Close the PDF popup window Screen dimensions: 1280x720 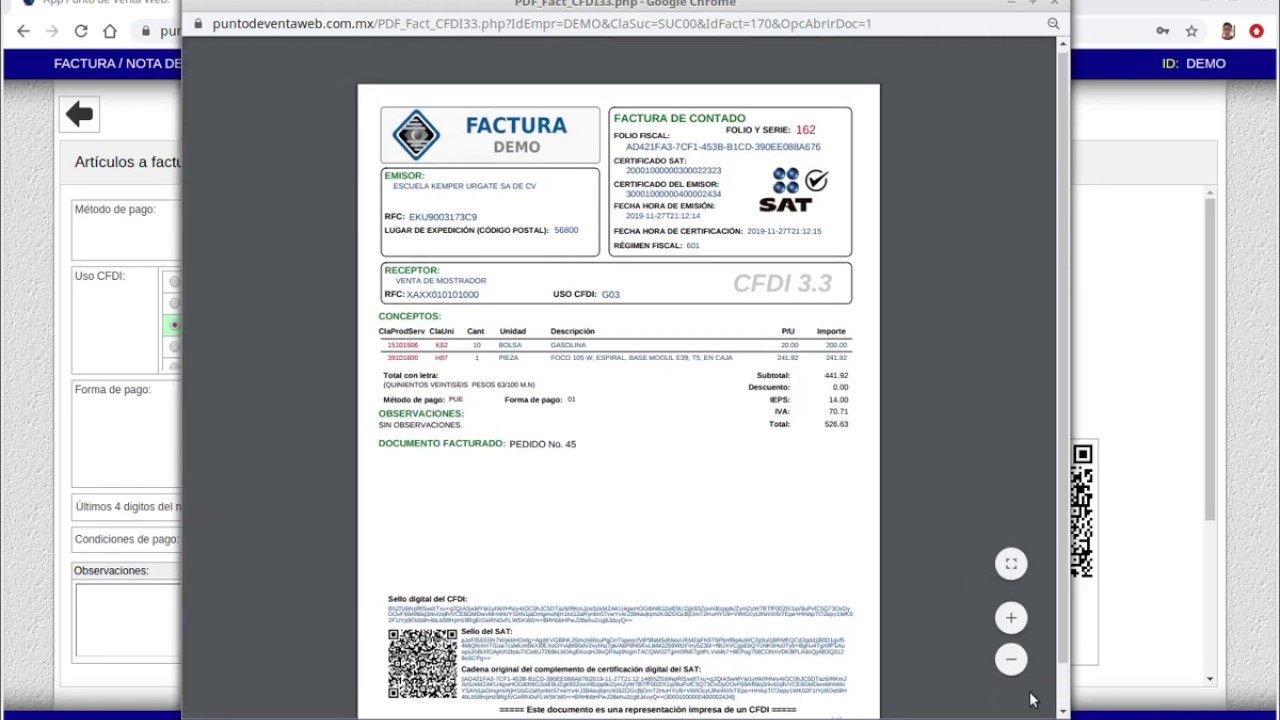point(1055,3)
